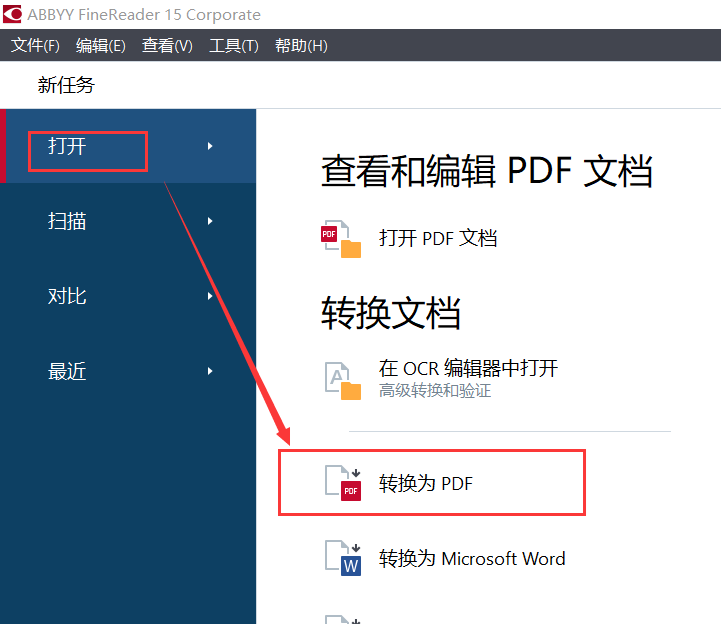Click the 高级转换和验证 subtitle text
This screenshot has height=624, width=721.
click(435, 390)
